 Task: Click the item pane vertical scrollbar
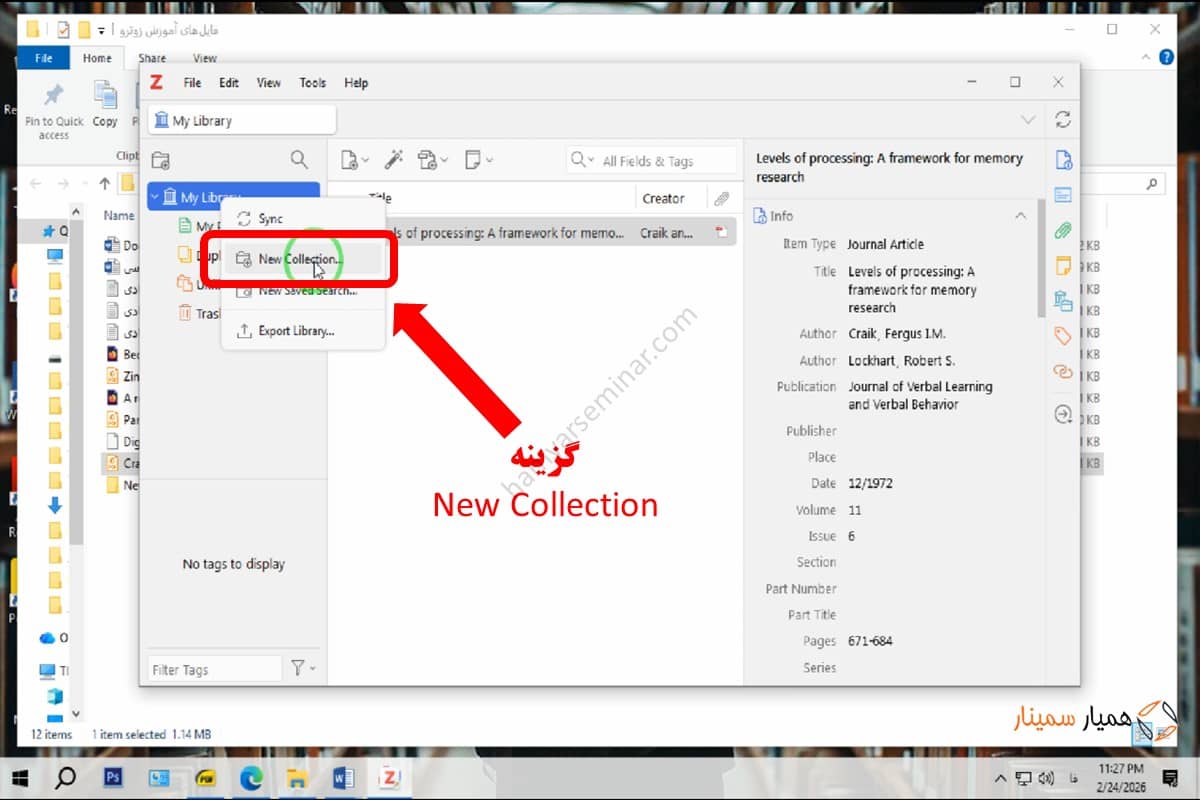(x=1041, y=258)
